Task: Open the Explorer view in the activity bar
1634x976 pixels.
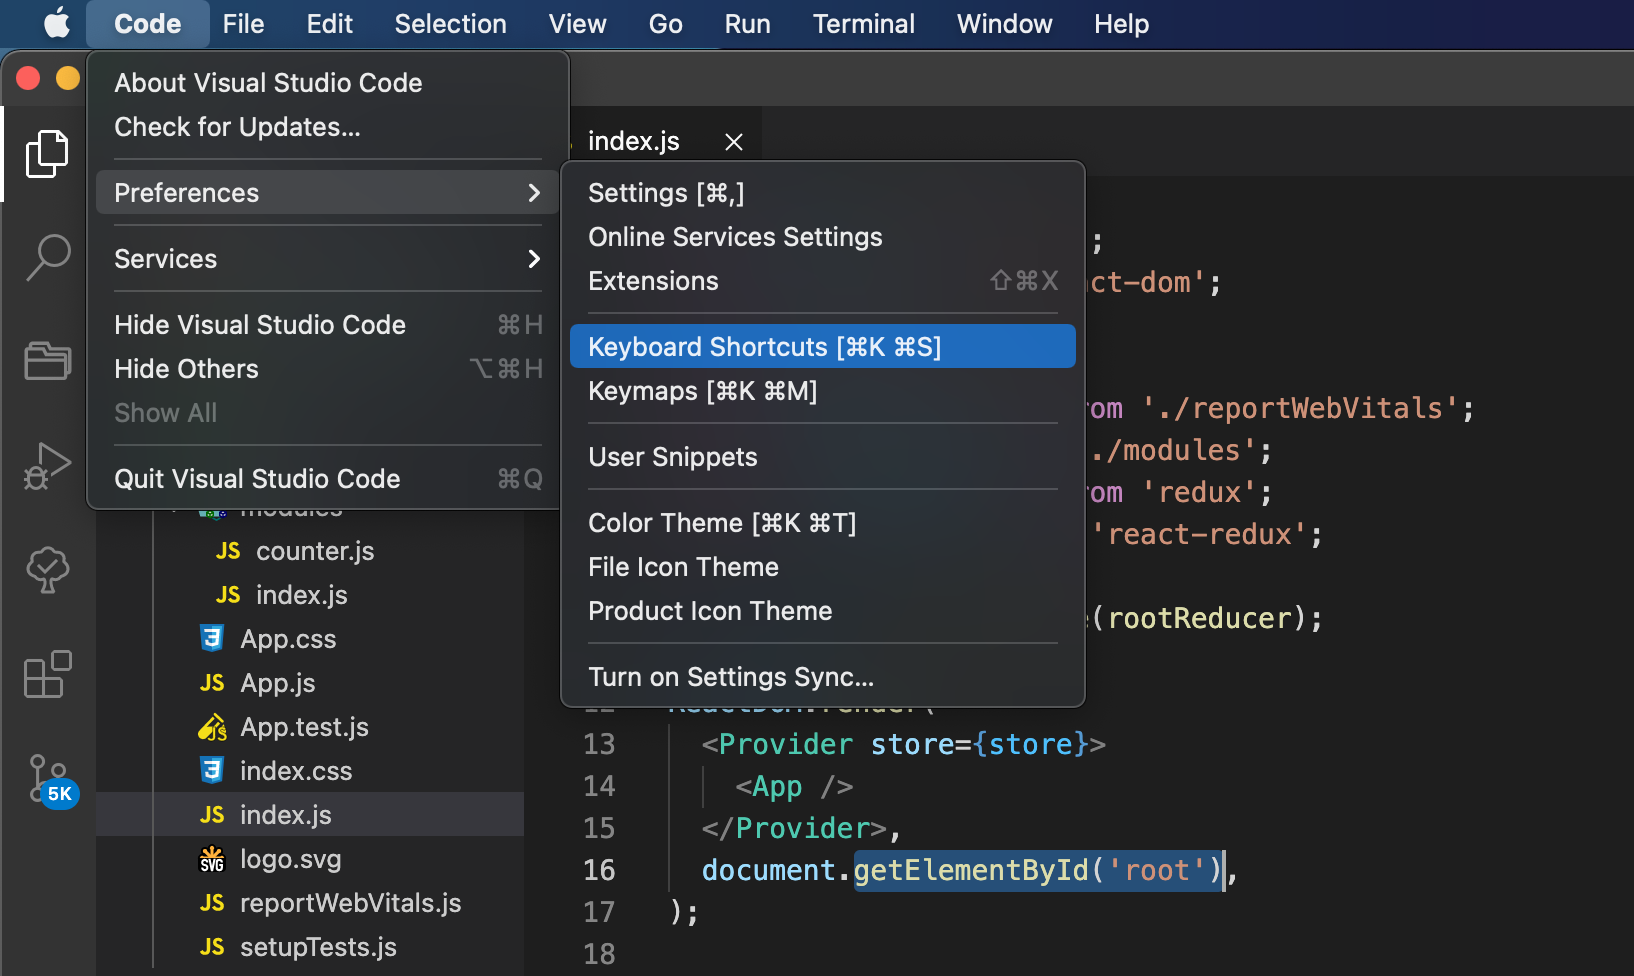Action: (x=47, y=153)
